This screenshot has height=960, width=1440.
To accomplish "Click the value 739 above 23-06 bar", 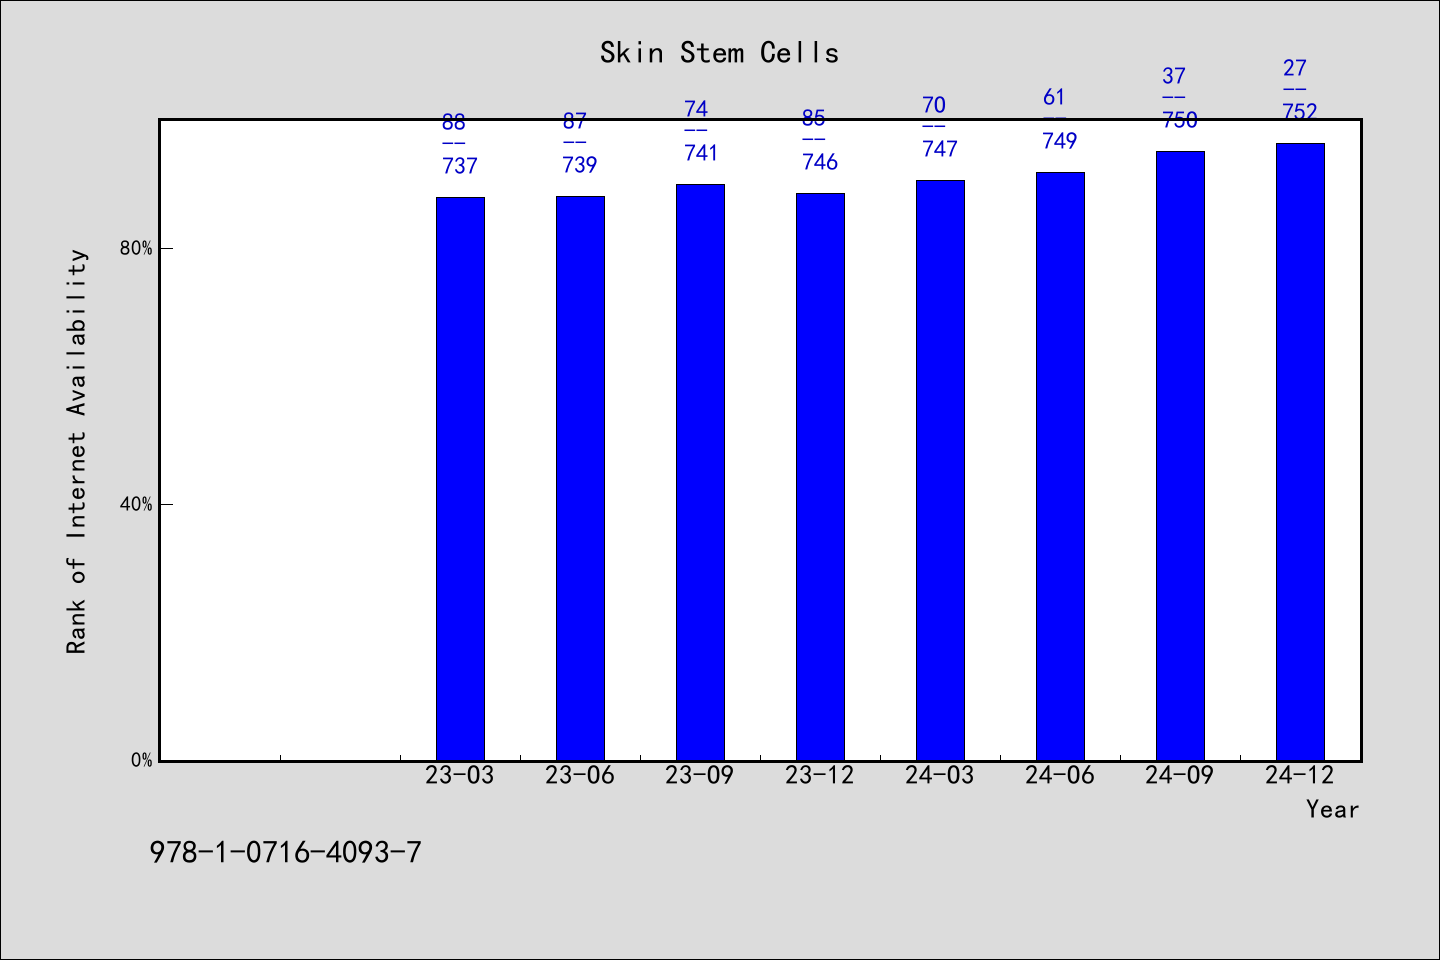I will click(x=580, y=165).
